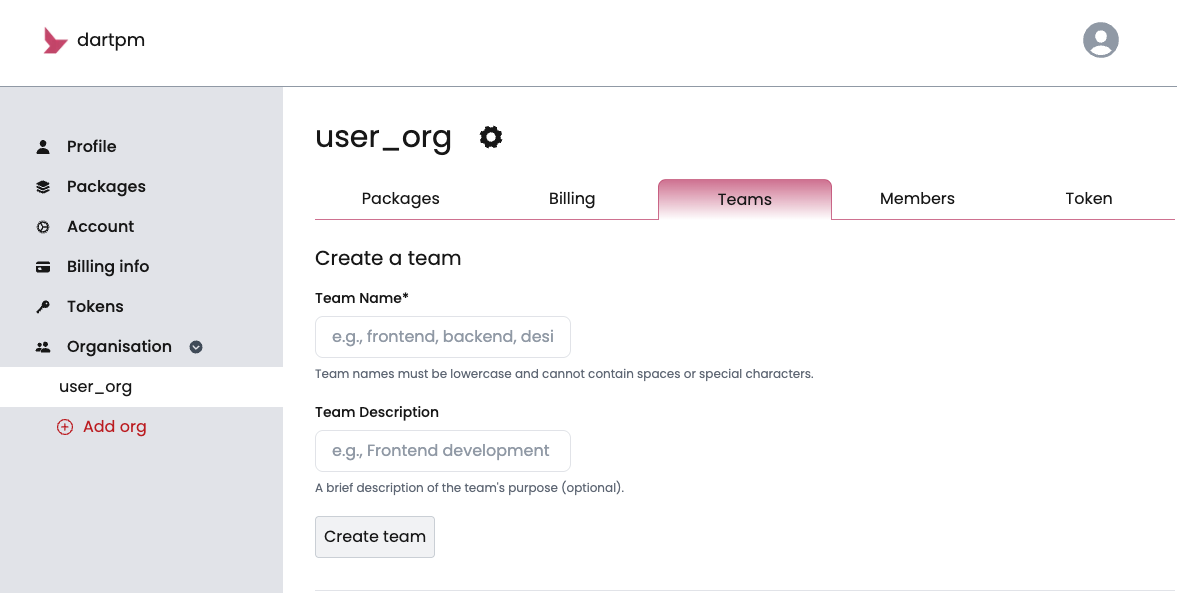Click the Account cog icon in sidebar
1177x593 pixels.
pos(43,227)
